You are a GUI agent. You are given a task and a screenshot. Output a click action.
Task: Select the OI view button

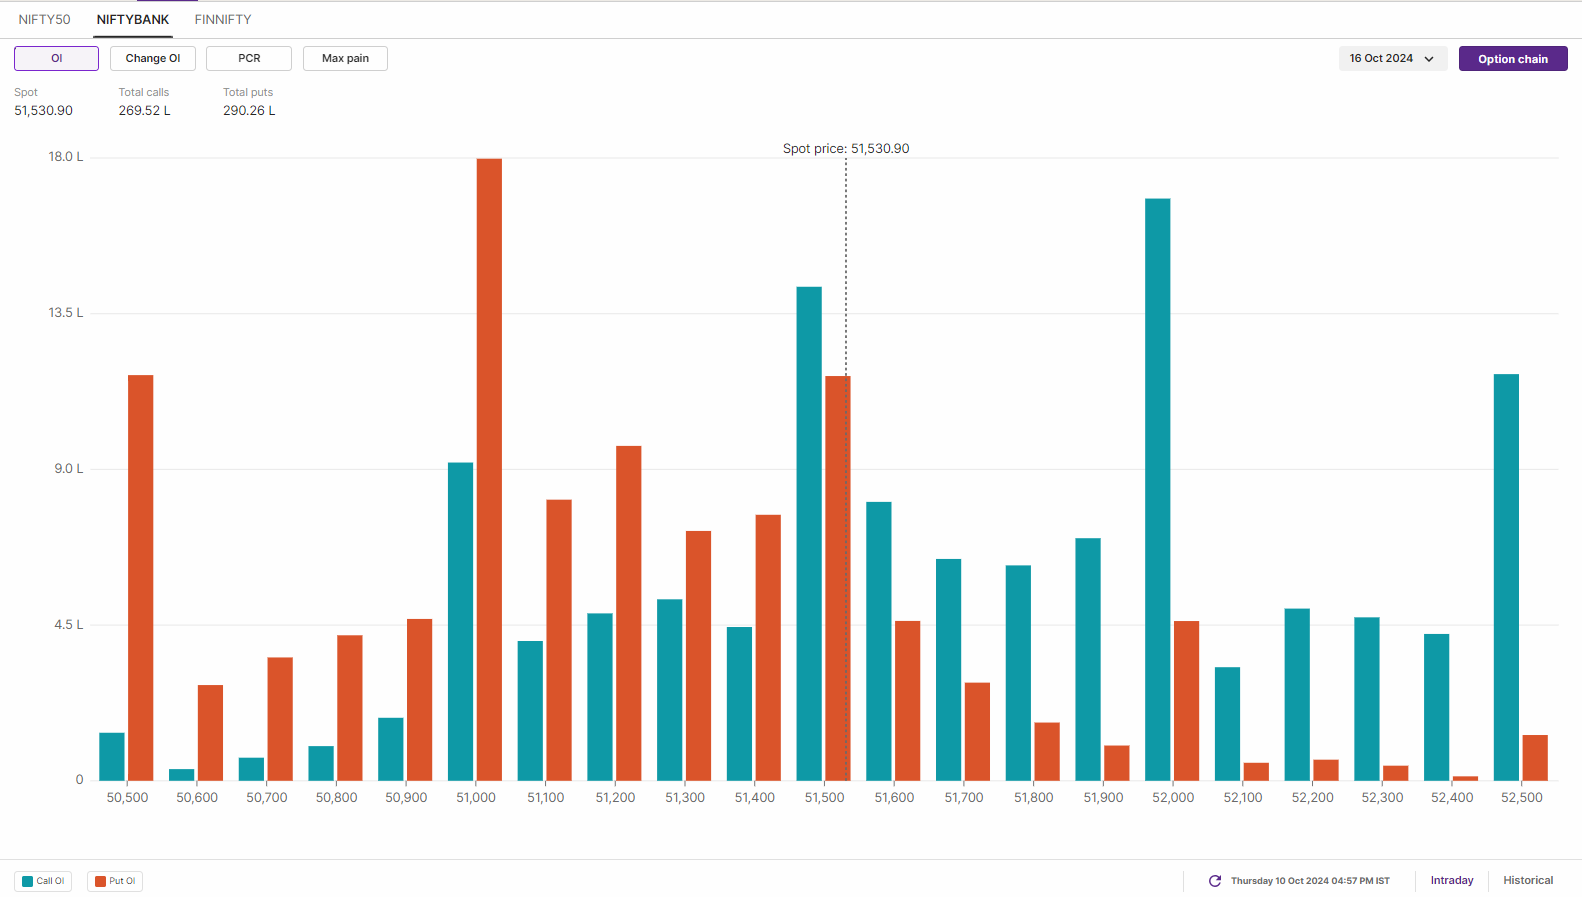(57, 59)
